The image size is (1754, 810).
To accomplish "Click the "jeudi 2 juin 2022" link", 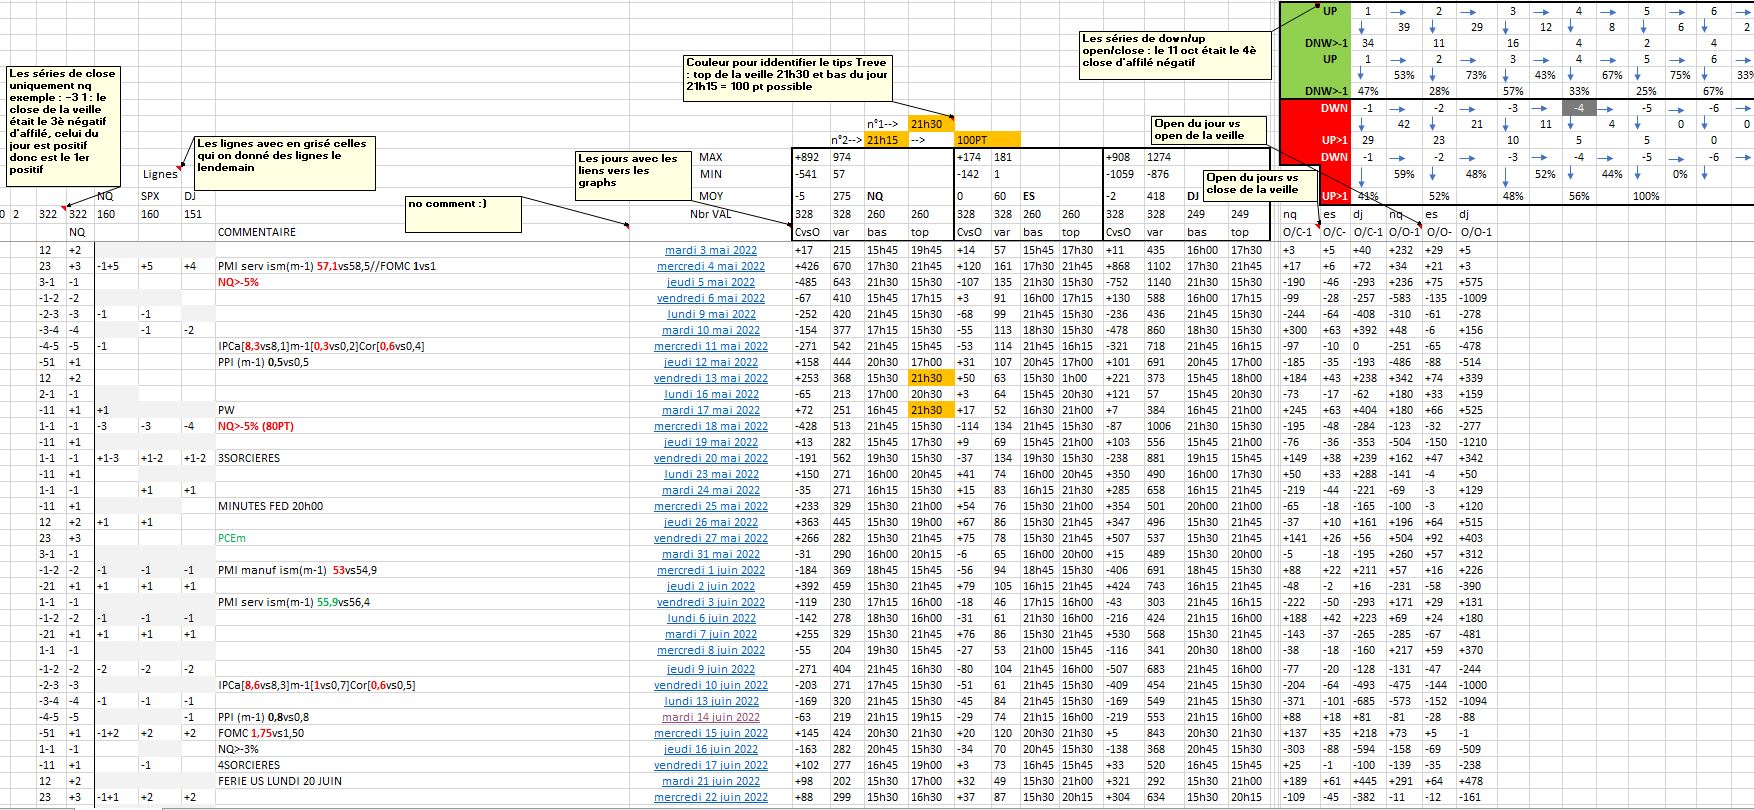I will coord(710,586).
